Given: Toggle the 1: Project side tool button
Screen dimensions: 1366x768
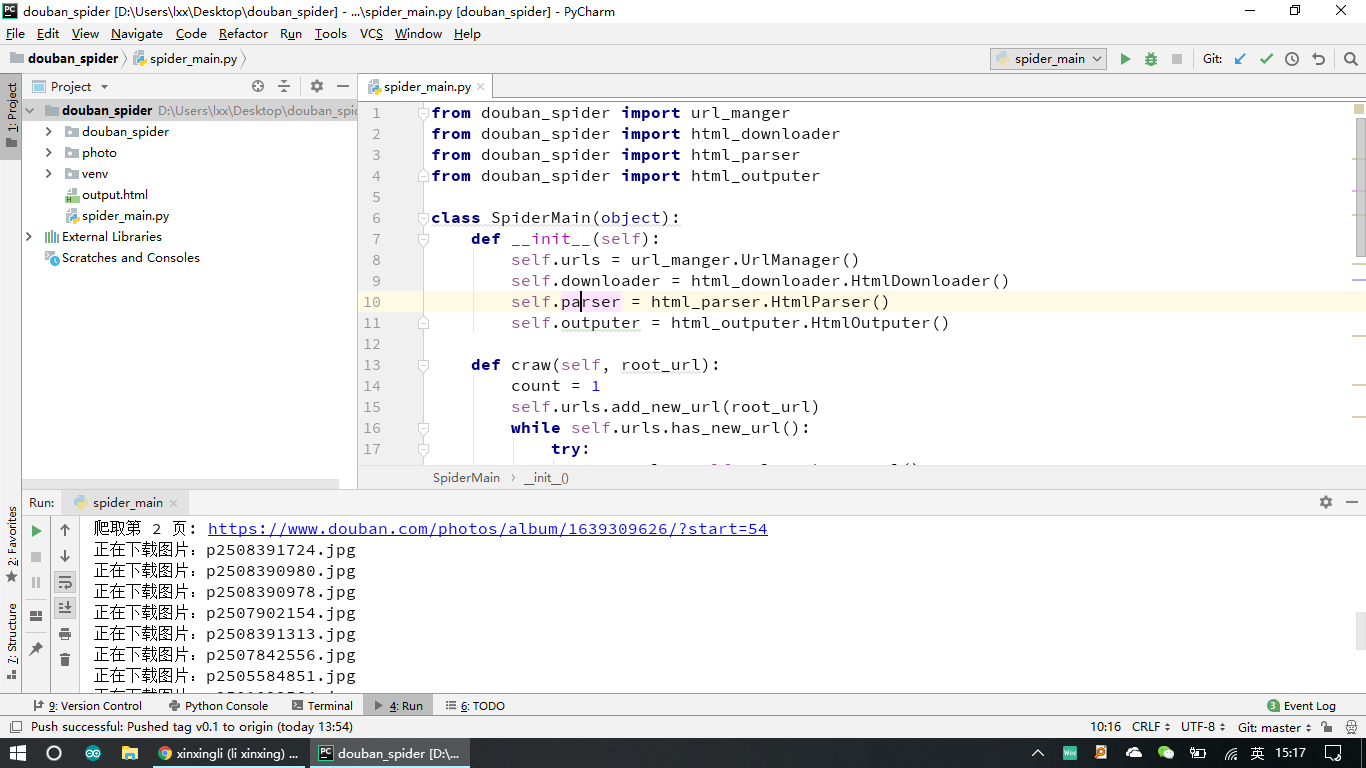Looking at the screenshot, I should (12, 116).
